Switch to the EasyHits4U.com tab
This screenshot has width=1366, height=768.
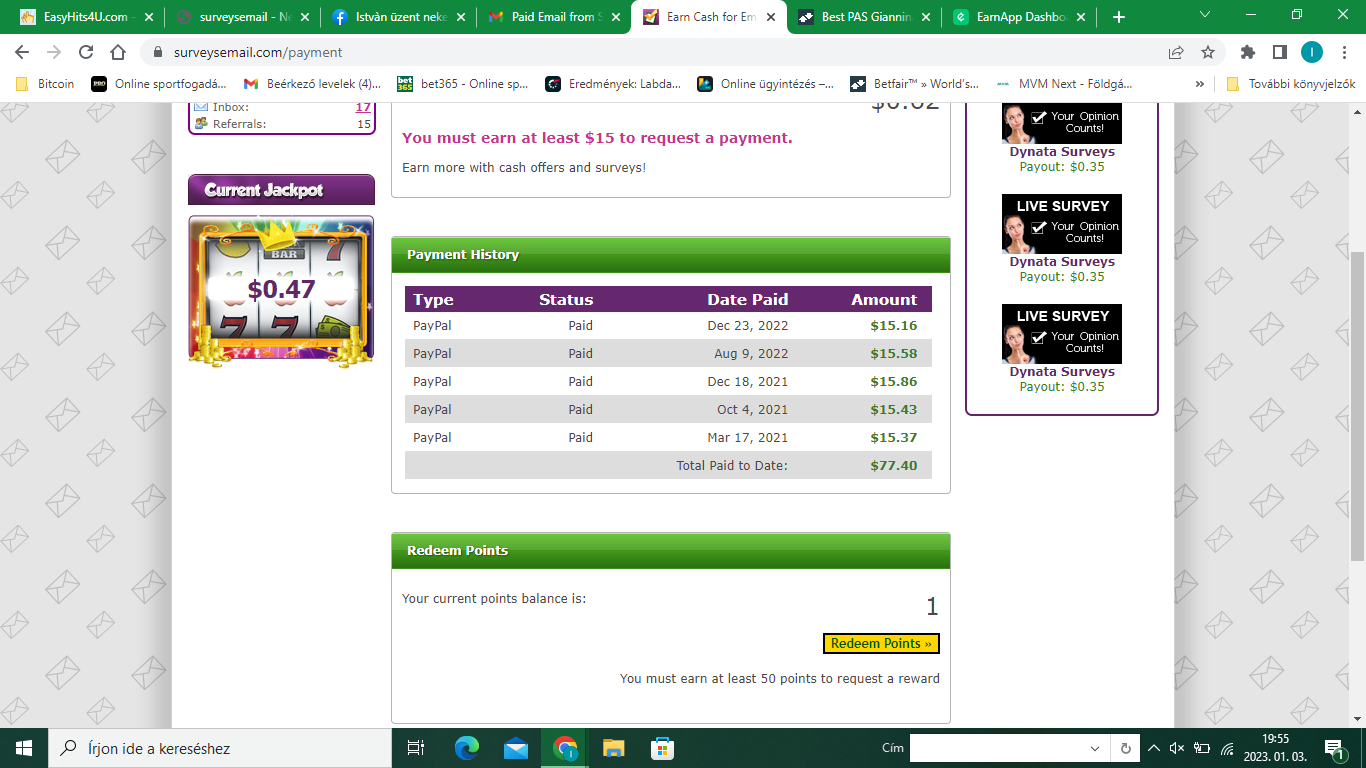point(84,17)
